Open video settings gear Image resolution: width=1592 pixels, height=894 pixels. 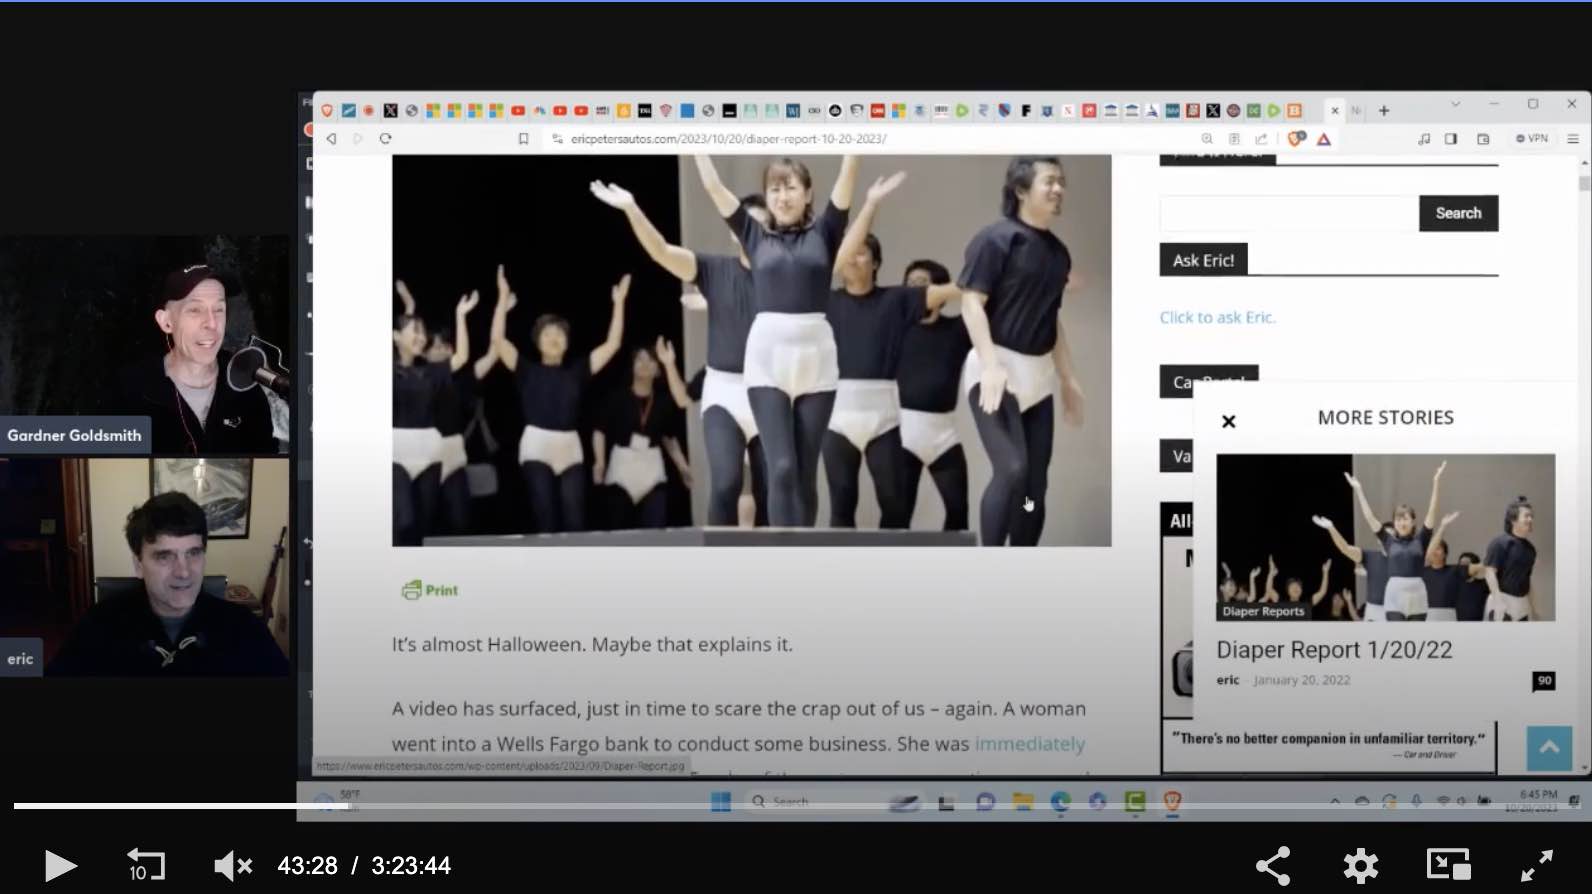pyautogui.click(x=1360, y=865)
